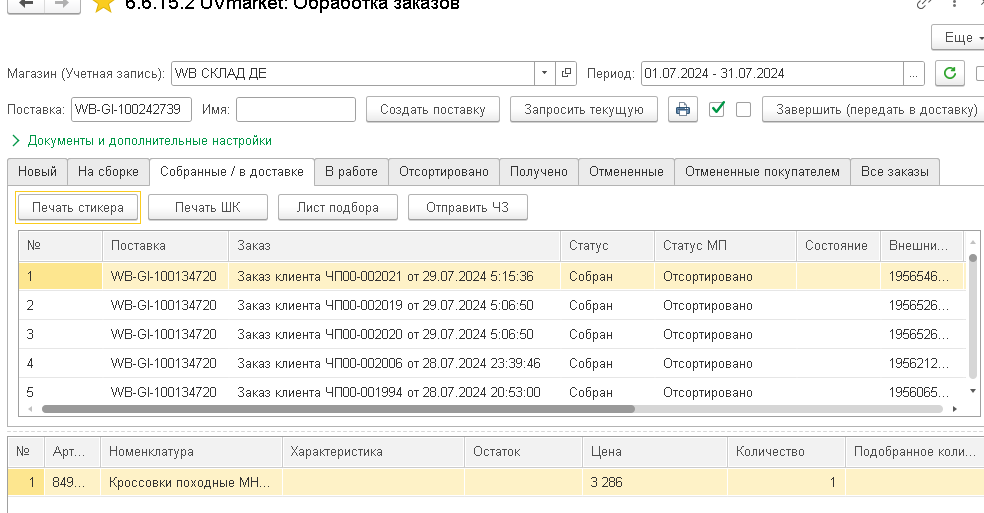Open the Отмененные tab
The height and width of the screenshot is (513, 984).
626,171
